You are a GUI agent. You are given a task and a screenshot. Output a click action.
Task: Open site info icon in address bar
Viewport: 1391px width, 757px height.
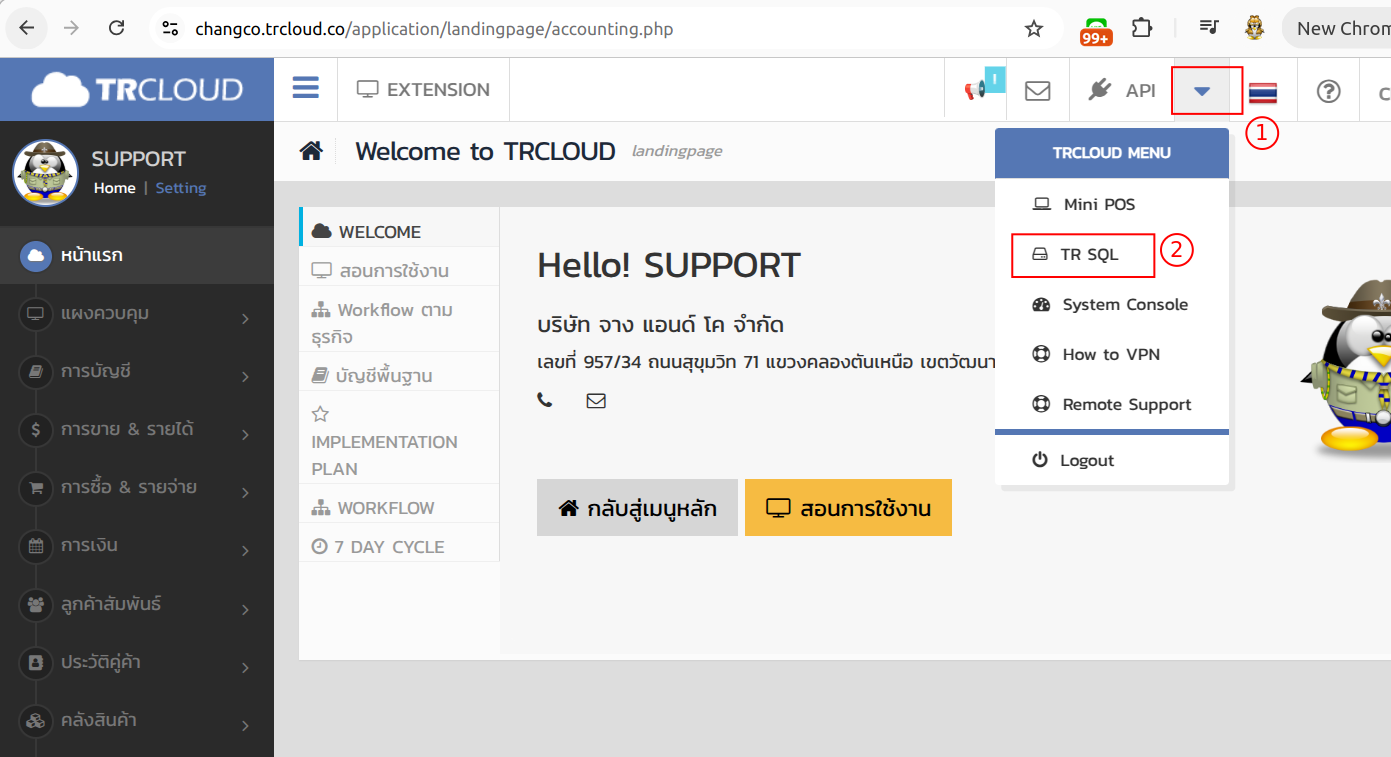coord(171,29)
